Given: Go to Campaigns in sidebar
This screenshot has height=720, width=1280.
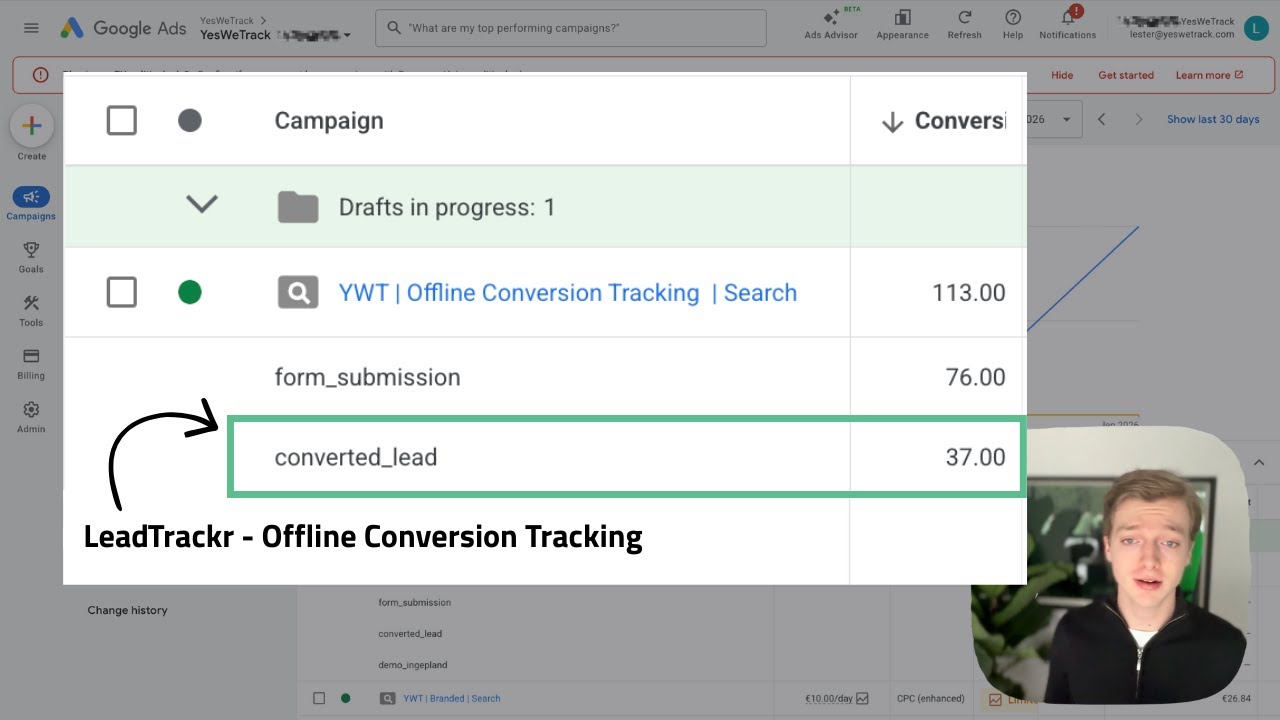Looking at the screenshot, I should (31, 203).
